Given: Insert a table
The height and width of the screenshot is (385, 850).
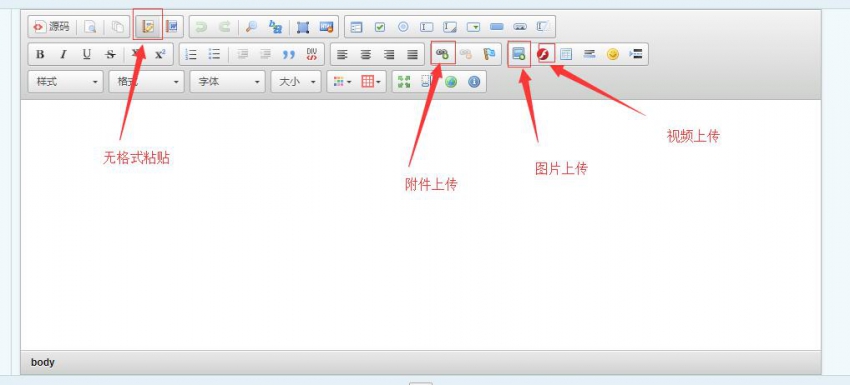Looking at the screenshot, I should (566, 54).
